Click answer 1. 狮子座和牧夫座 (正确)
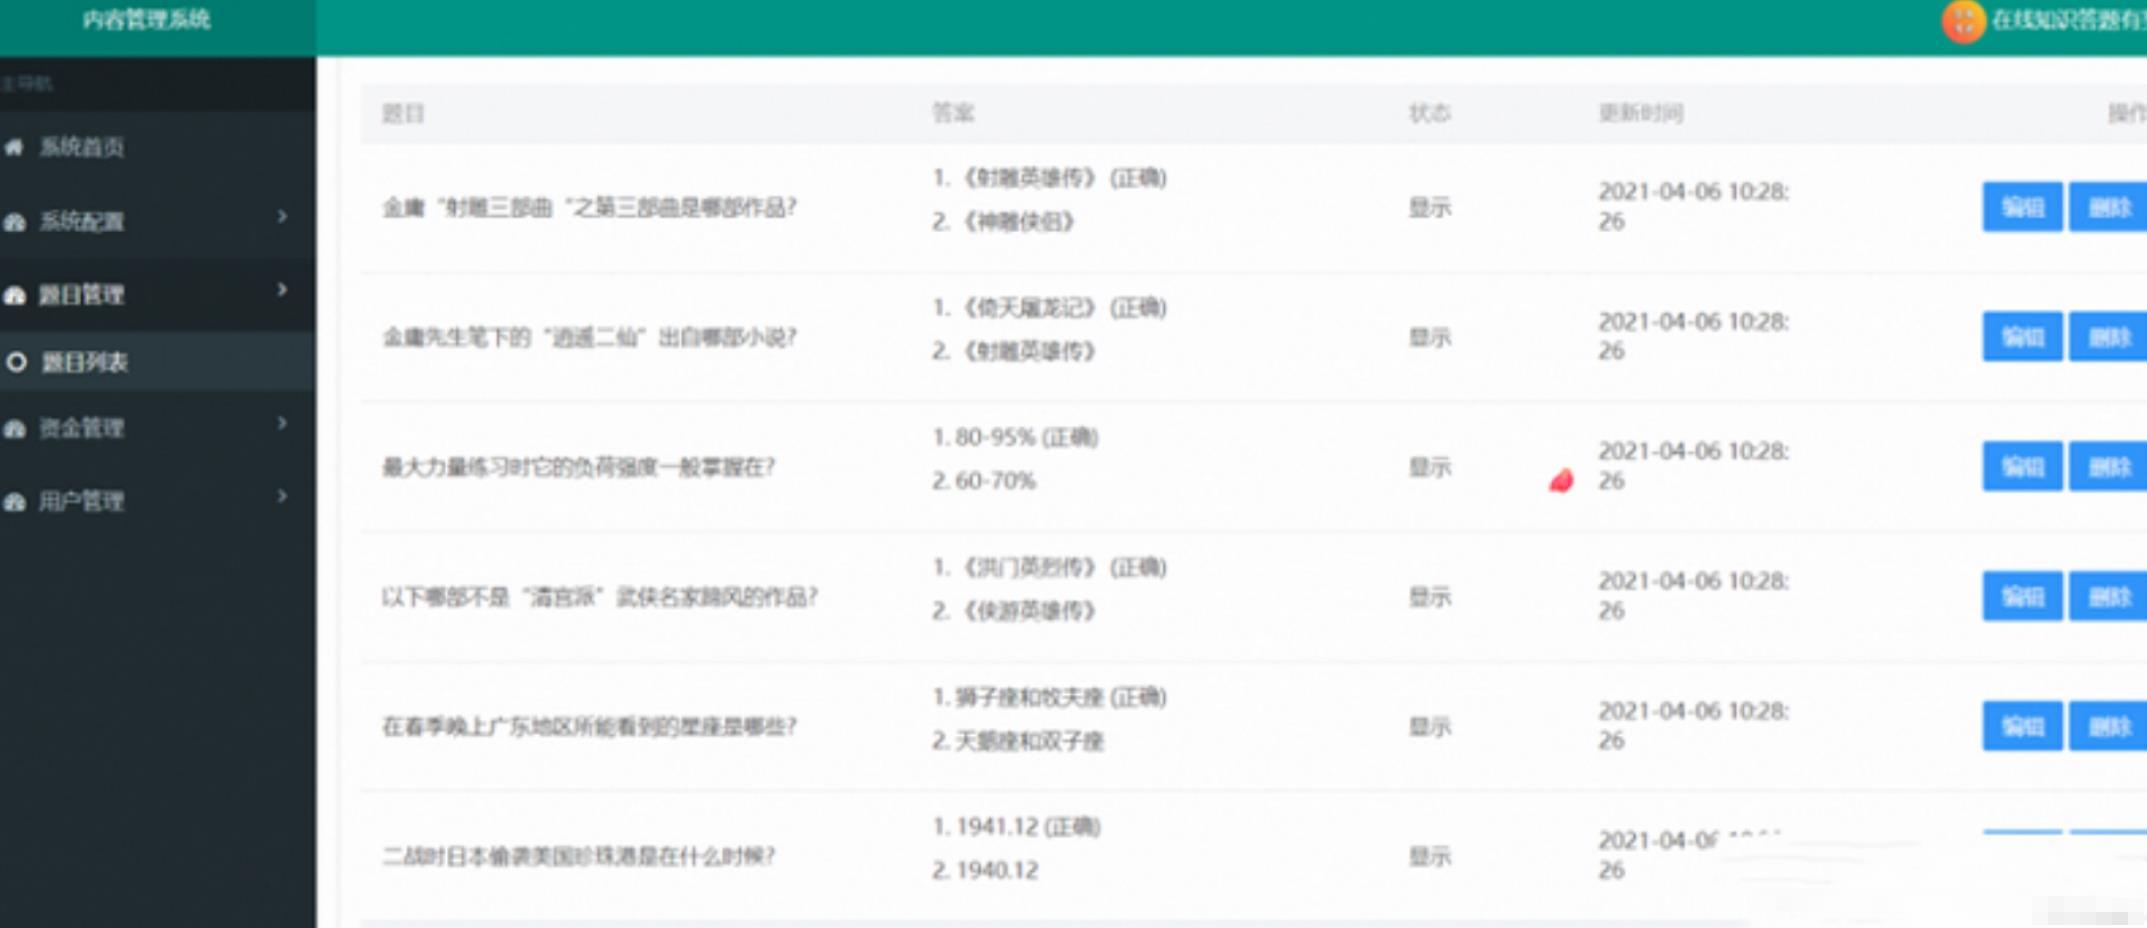The height and width of the screenshot is (928, 2147). (1050, 697)
